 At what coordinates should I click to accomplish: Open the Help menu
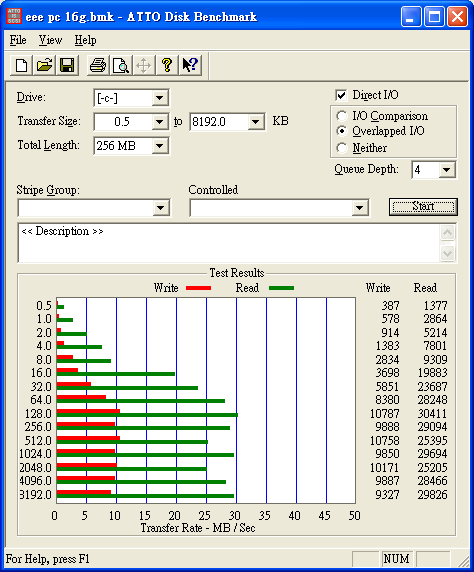[85, 40]
